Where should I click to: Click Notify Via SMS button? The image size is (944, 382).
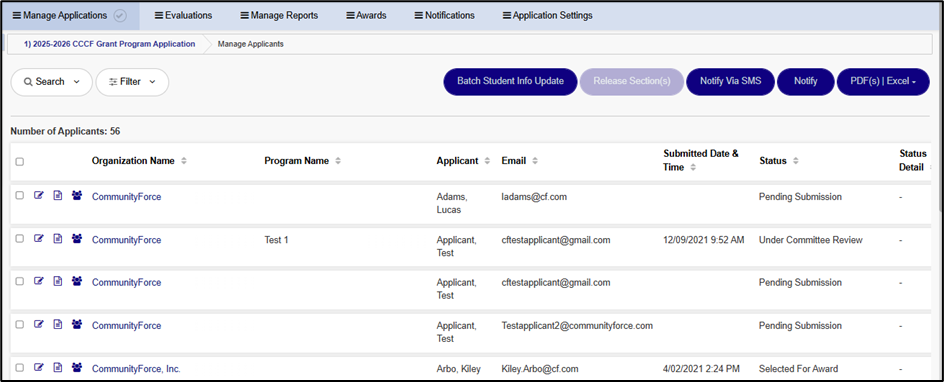731,81
